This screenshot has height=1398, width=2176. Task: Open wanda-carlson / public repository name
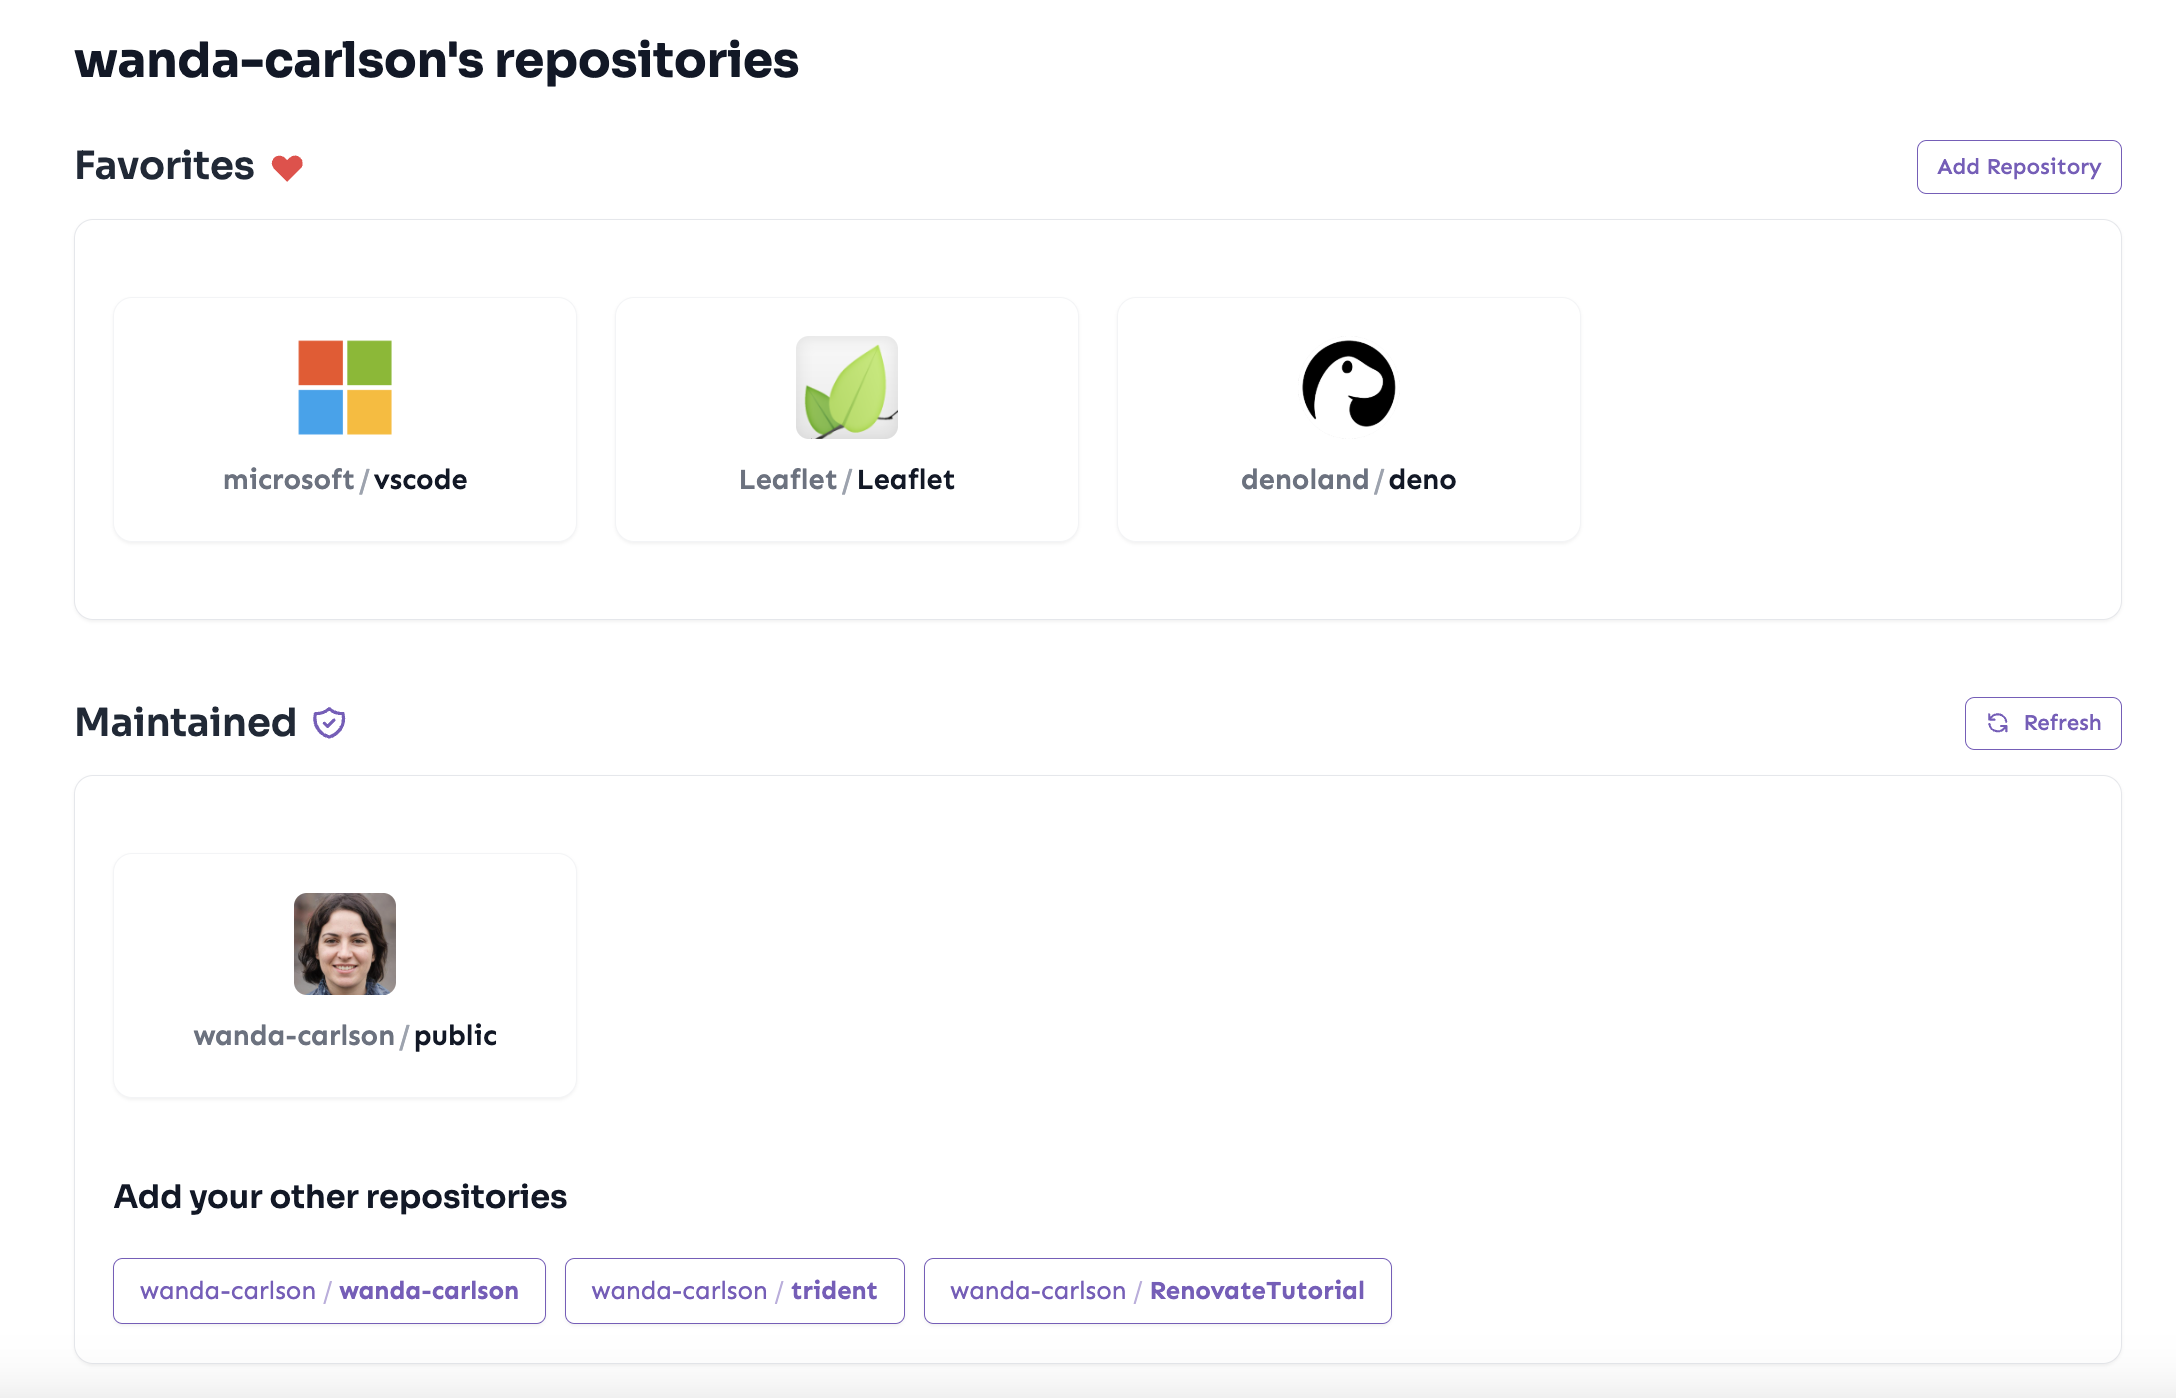(x=345, y=1036)
